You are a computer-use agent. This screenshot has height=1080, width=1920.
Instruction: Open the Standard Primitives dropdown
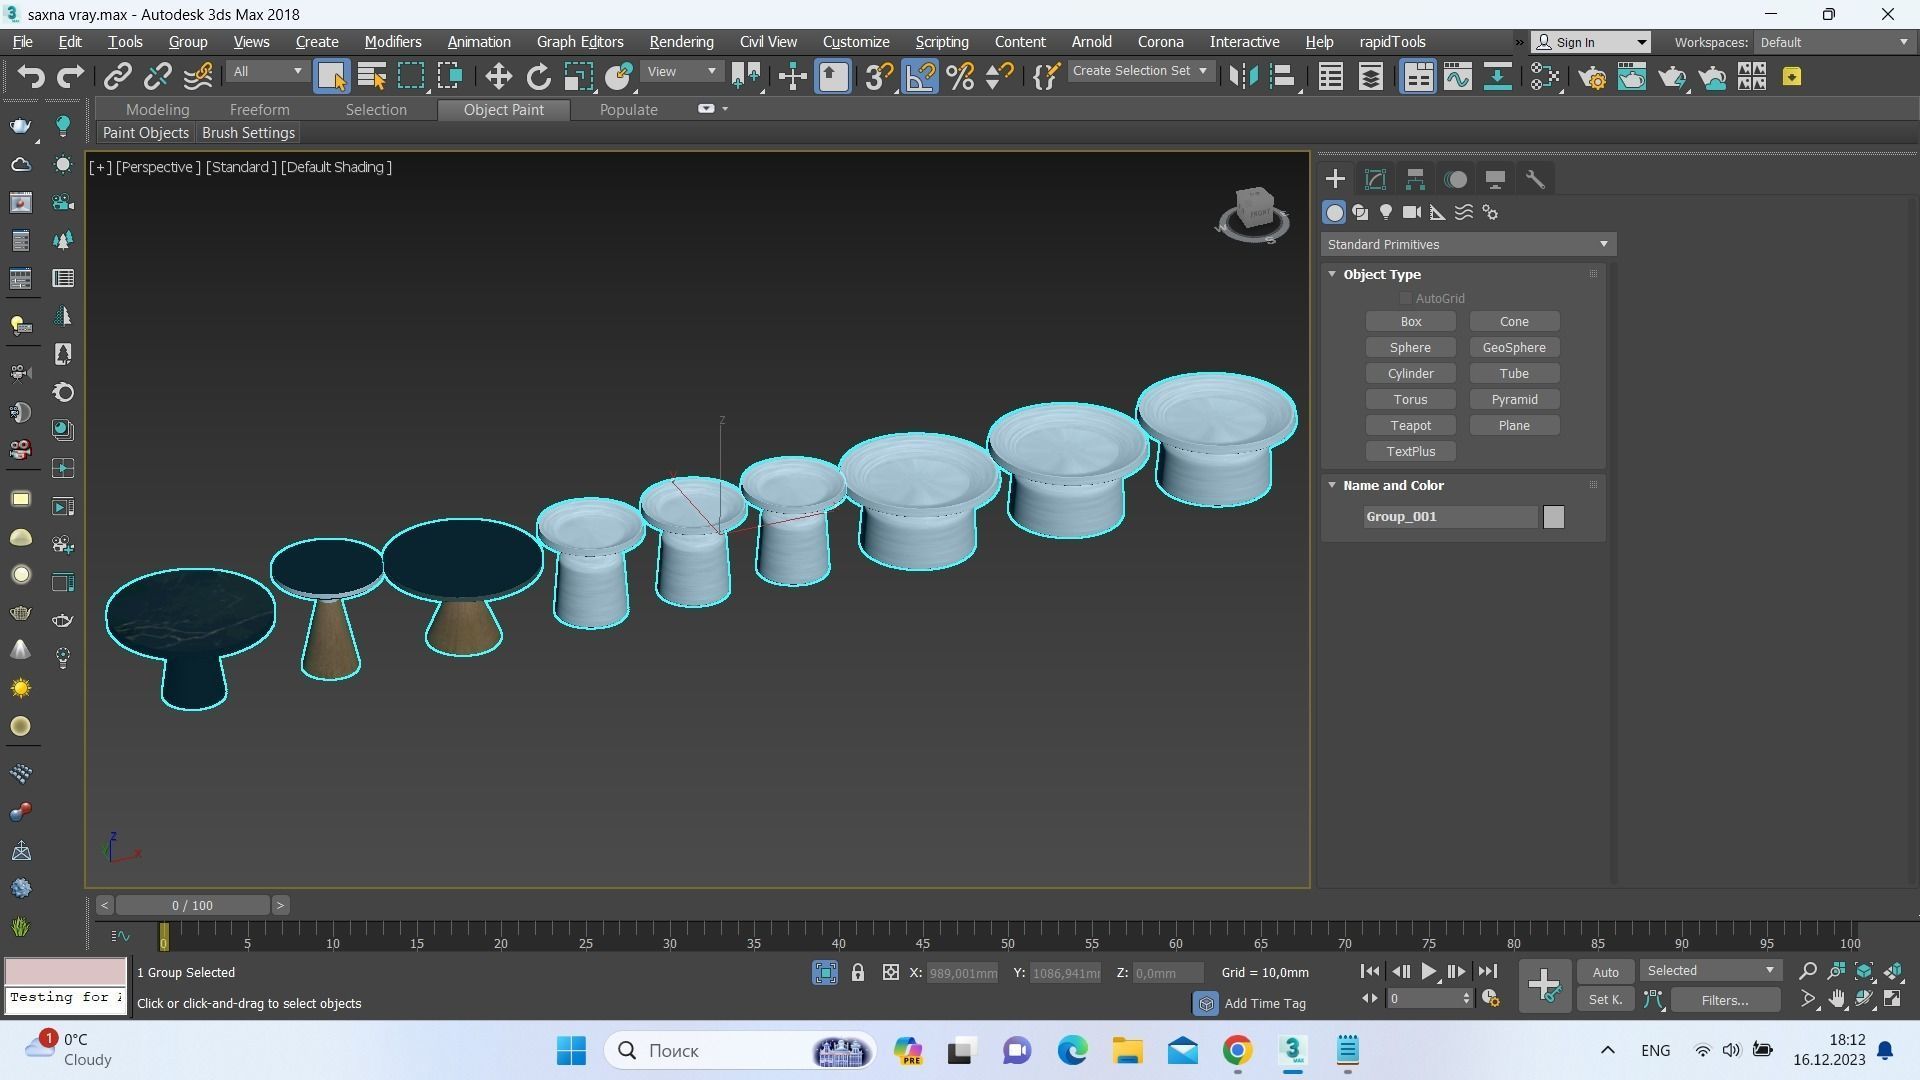tap(1467, 244)
